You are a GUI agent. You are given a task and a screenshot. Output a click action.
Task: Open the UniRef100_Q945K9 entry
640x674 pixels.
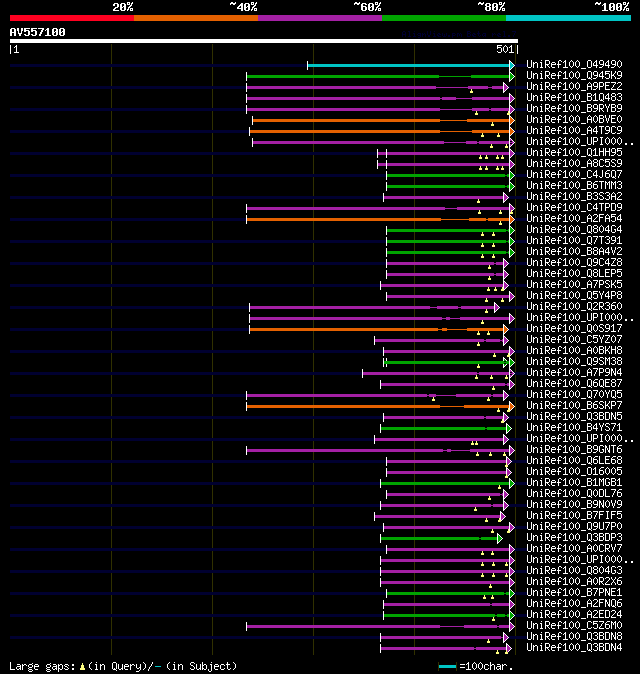click(x=574, y=76)
